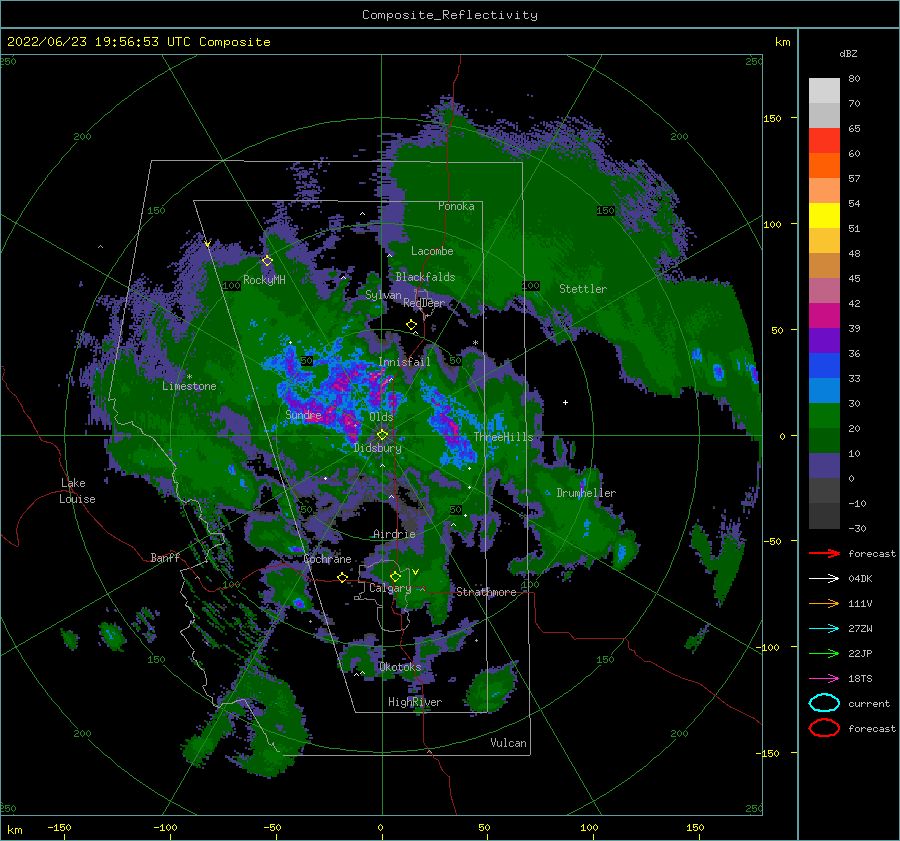Click the Stettler city label
Viewport: 900px width, 841px height.
[583, 289]
